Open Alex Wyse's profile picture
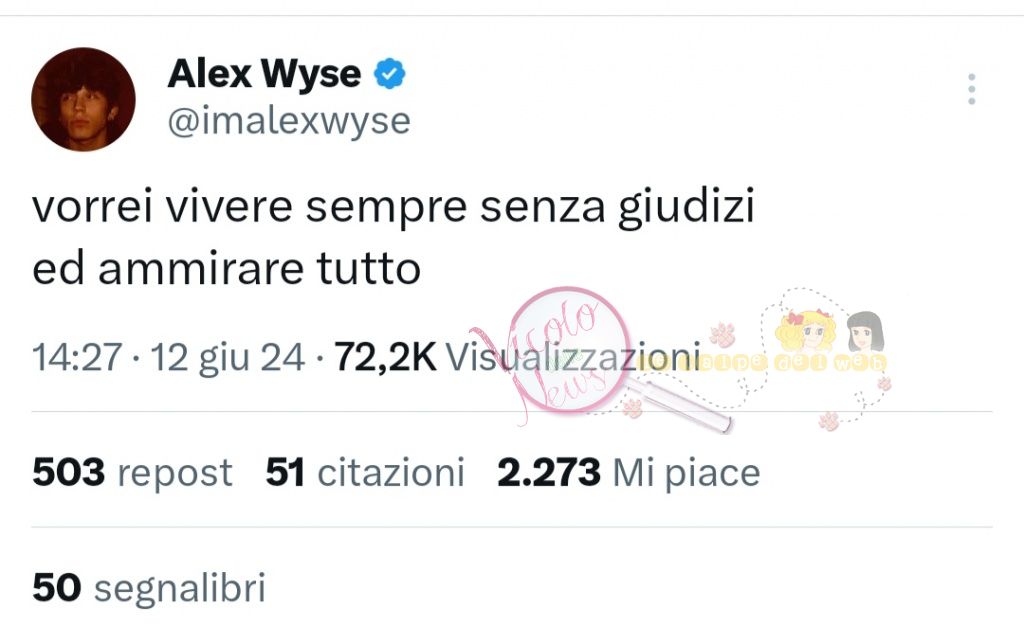1024x626 pixels. coord(84,99)
